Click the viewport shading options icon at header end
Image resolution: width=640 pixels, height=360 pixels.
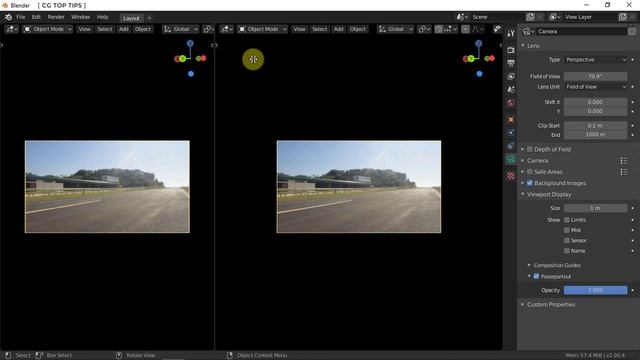497,29
